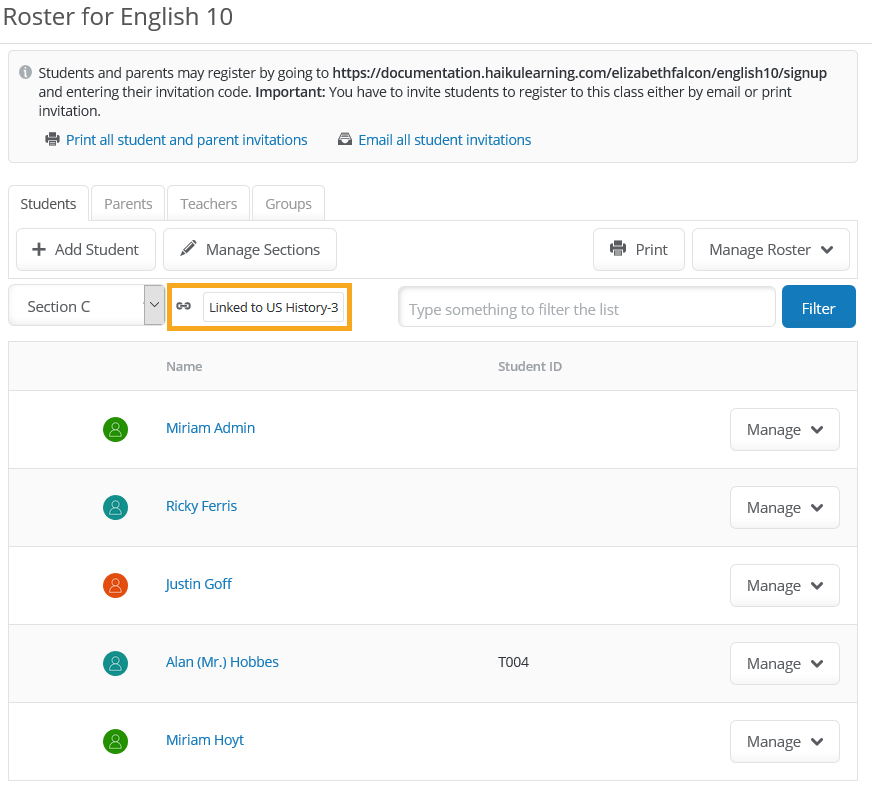Expand Manage menu for Justin Goff
Image resolution: width=872 pixels, height=791 pixels.
click(784, 585)
